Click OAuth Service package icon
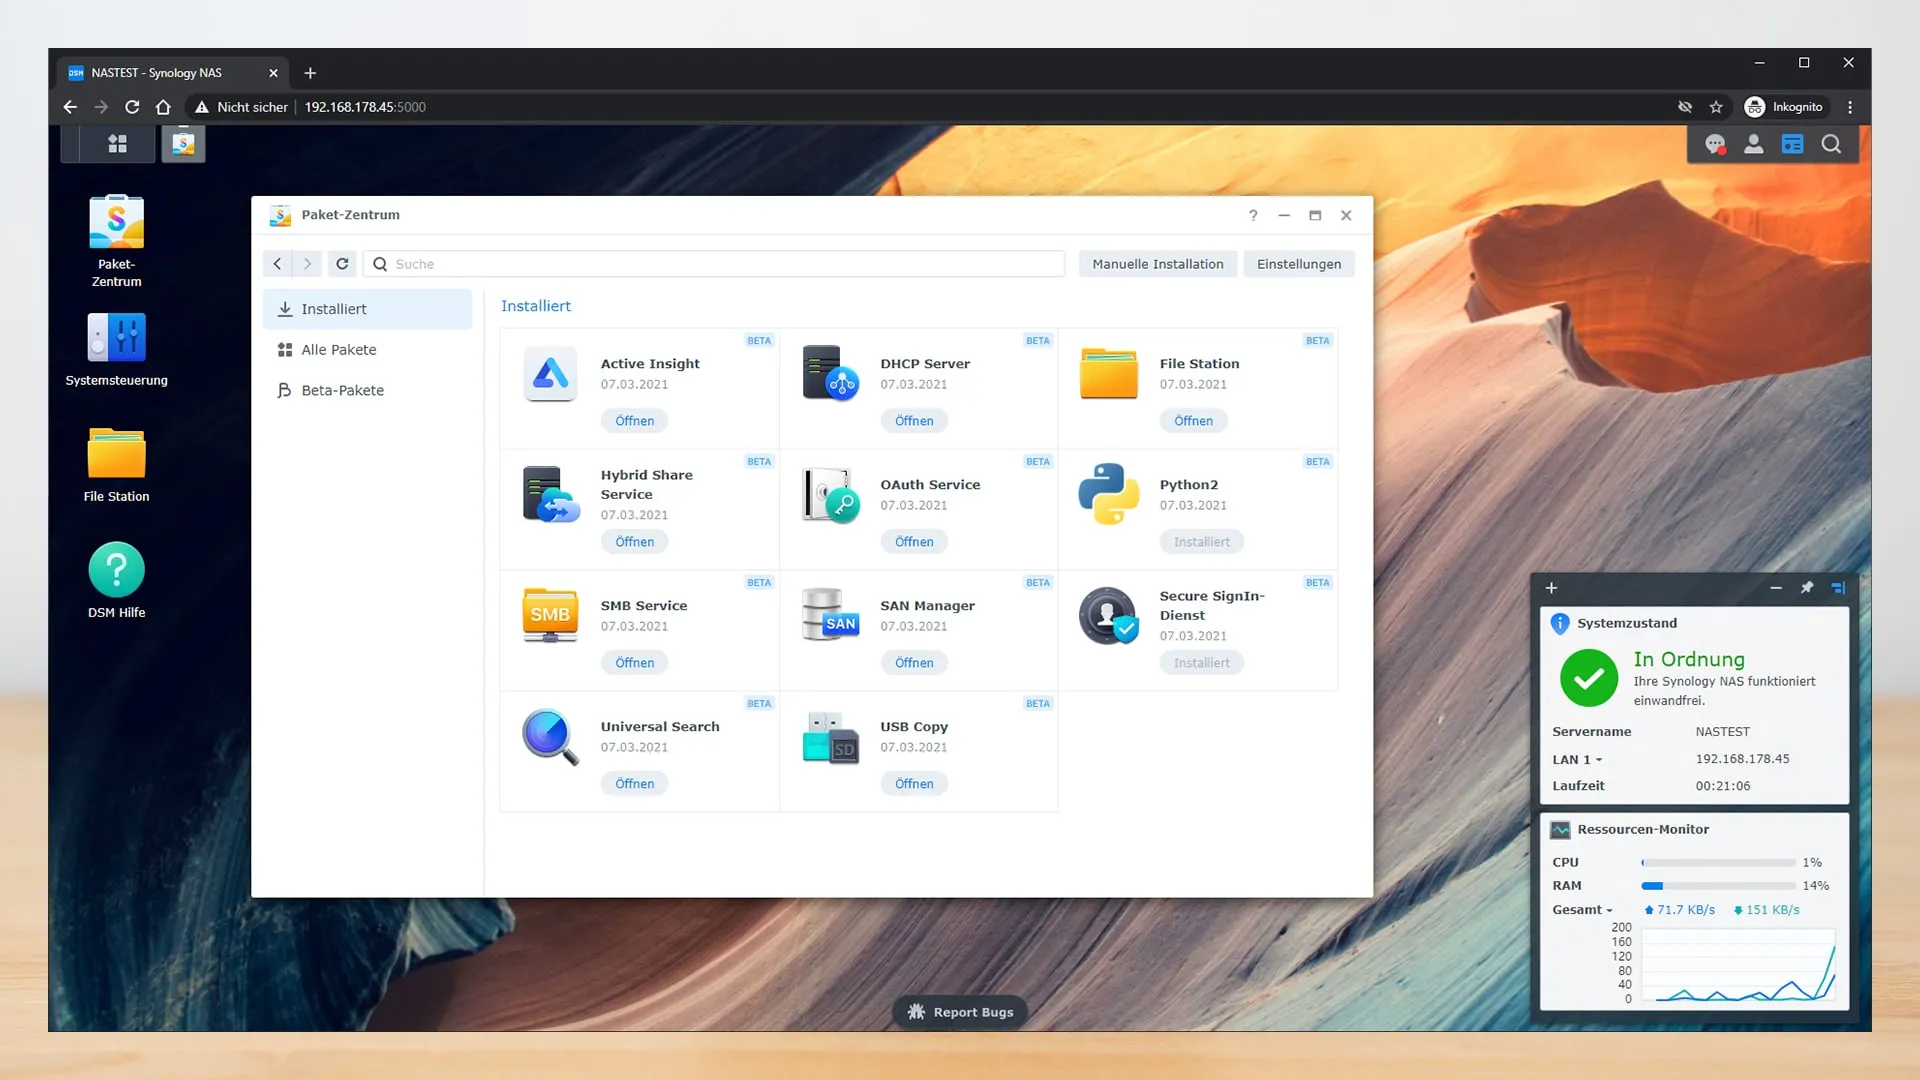This screenshot has width=1920, height=1080. coord(830,494)
